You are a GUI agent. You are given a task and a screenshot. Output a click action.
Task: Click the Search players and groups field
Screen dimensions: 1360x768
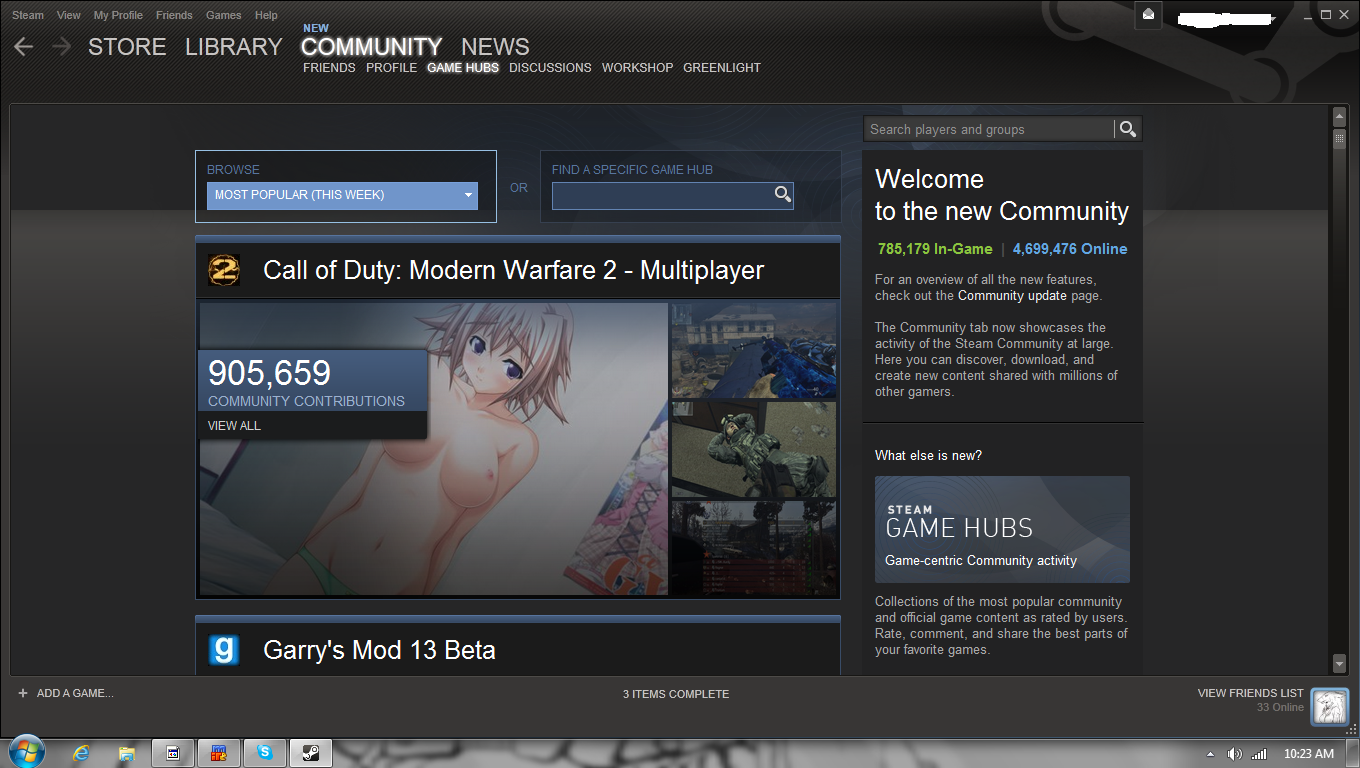988,129
